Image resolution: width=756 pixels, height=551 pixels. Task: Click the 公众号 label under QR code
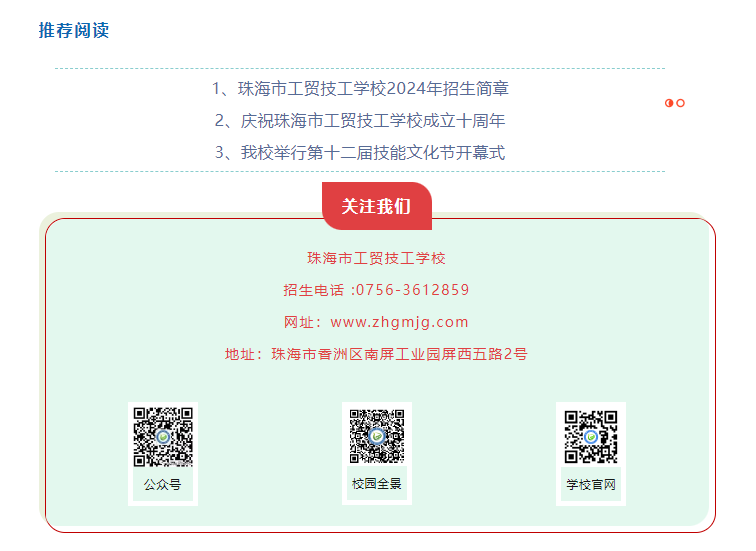(x=162, y=484)
